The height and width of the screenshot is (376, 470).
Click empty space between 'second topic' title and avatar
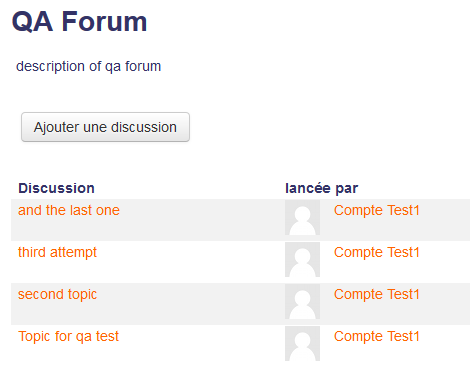click(191, 304)
